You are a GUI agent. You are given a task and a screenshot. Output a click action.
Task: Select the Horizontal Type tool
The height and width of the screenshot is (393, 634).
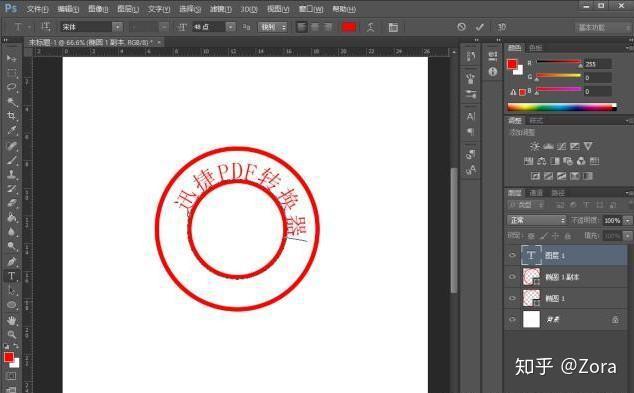(x=11, y=276)
